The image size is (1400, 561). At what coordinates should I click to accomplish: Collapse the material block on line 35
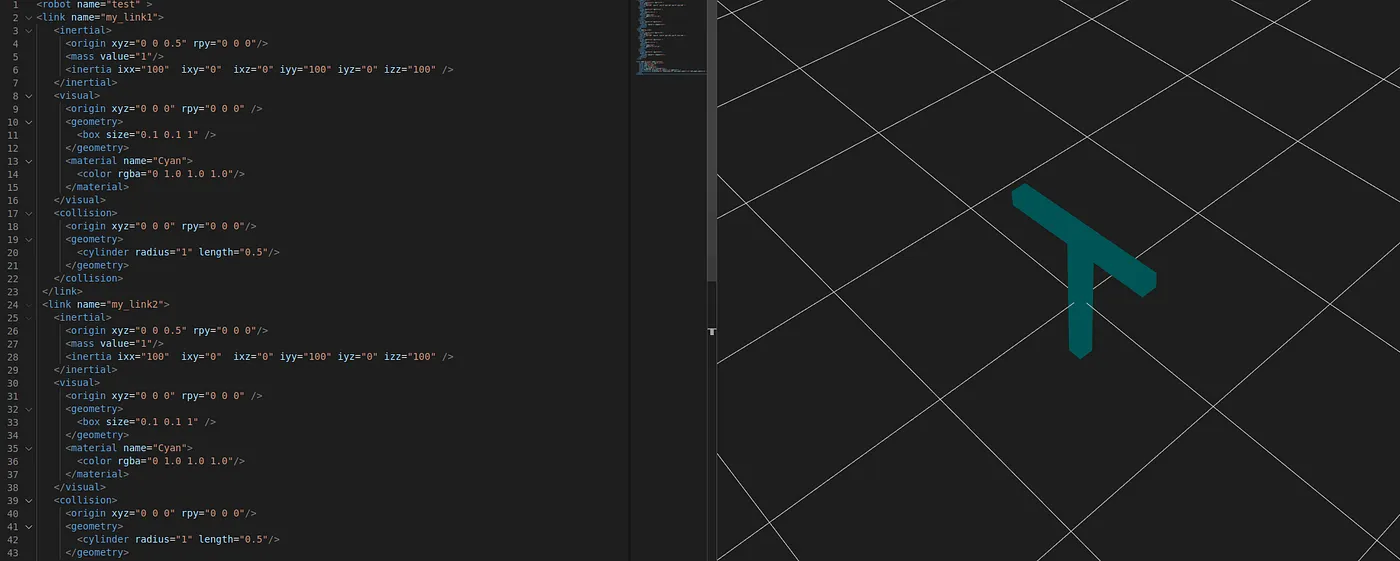[28, 448]
